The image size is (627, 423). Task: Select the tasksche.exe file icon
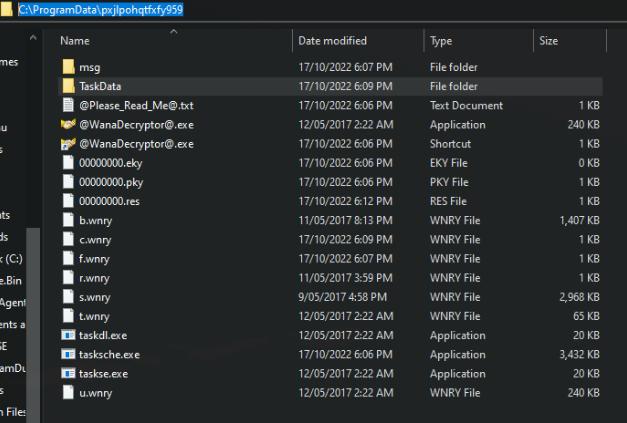[68, 354]
